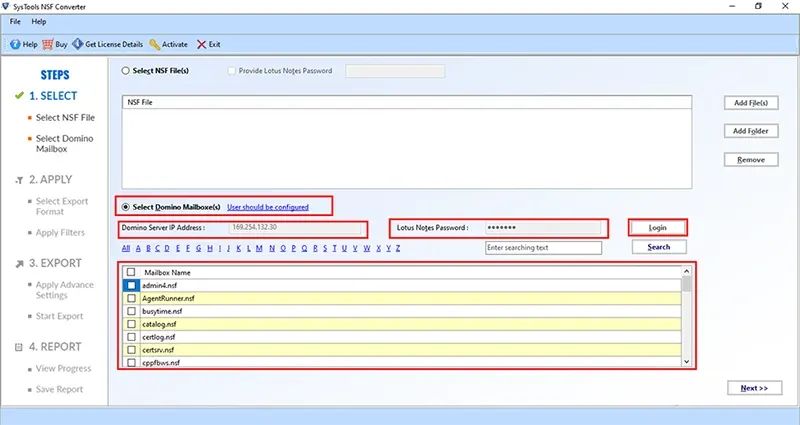Viewport: 800px width, 425px height.
Task: Open the Help menu in menu bar
Action: pyautogui.click(x=39, y=21)
